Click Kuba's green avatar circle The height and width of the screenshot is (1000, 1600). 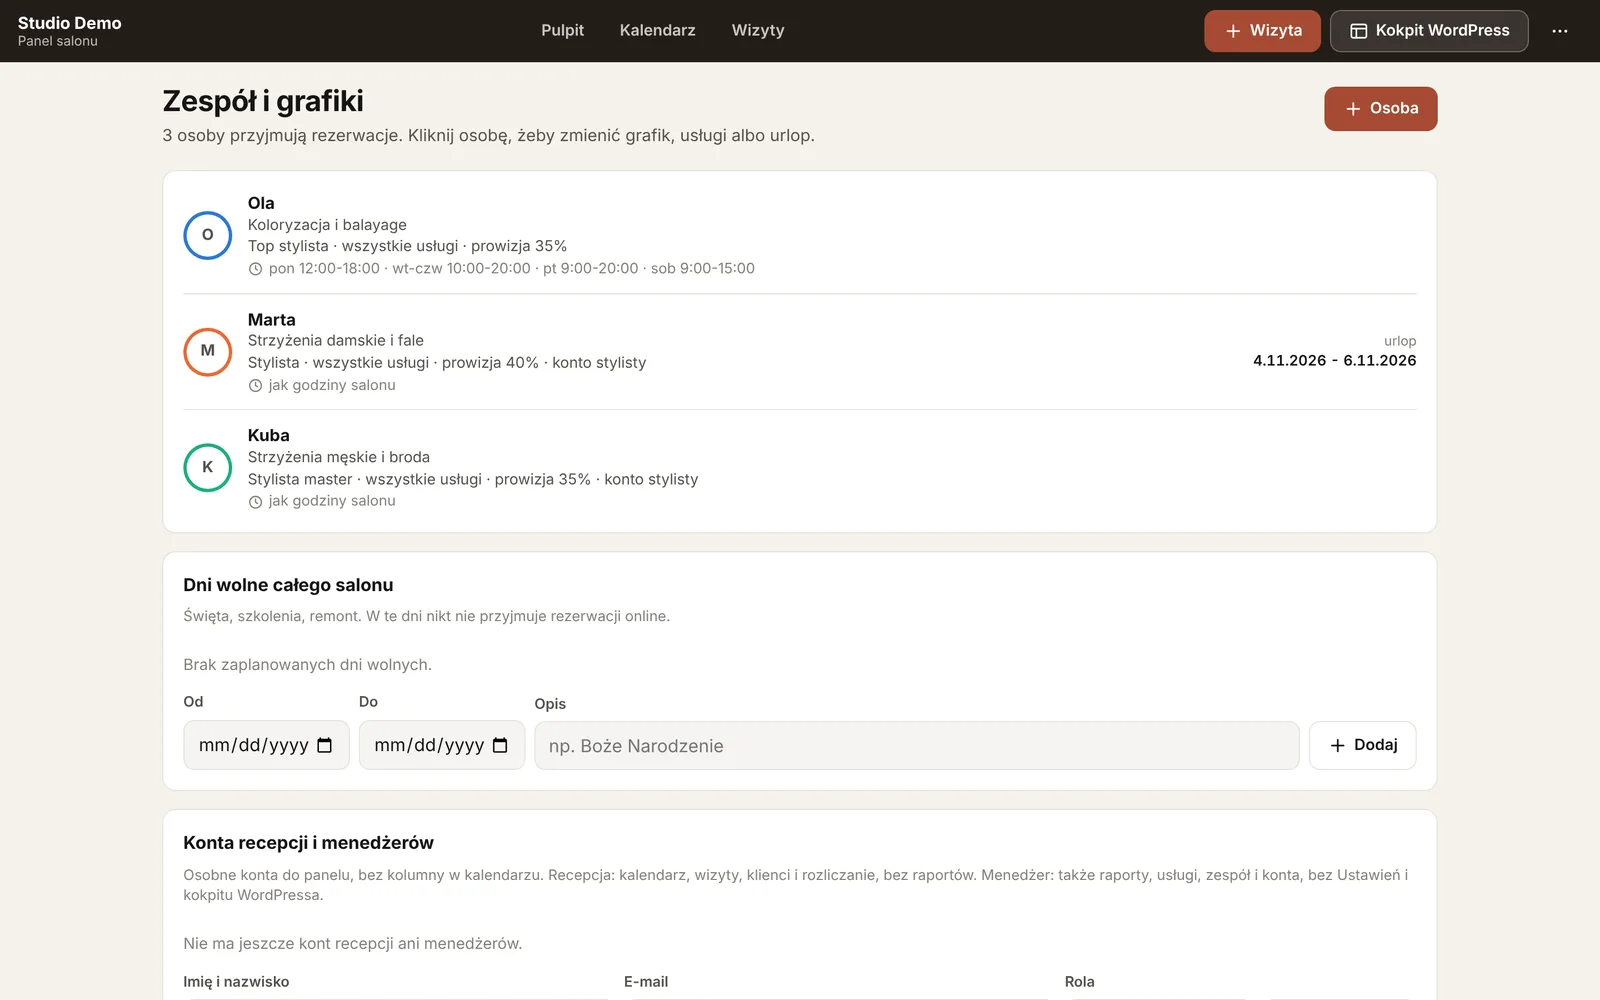[x=208, y=467]
